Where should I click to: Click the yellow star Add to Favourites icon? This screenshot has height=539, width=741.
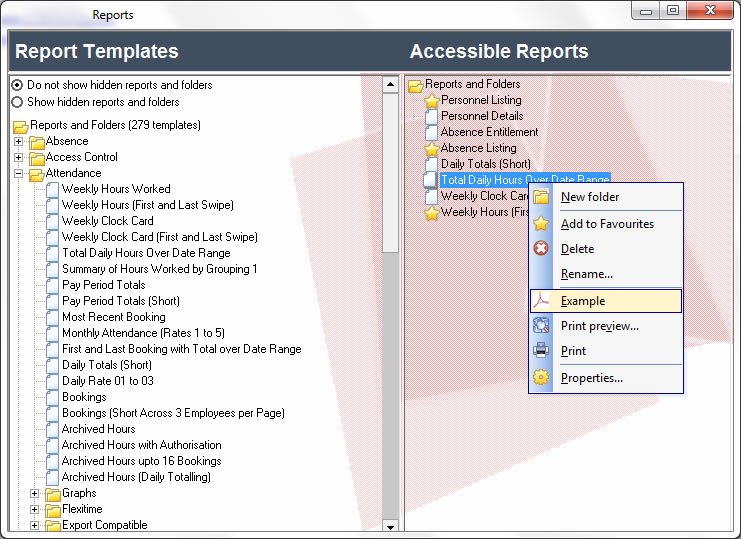tap(541, 224)
